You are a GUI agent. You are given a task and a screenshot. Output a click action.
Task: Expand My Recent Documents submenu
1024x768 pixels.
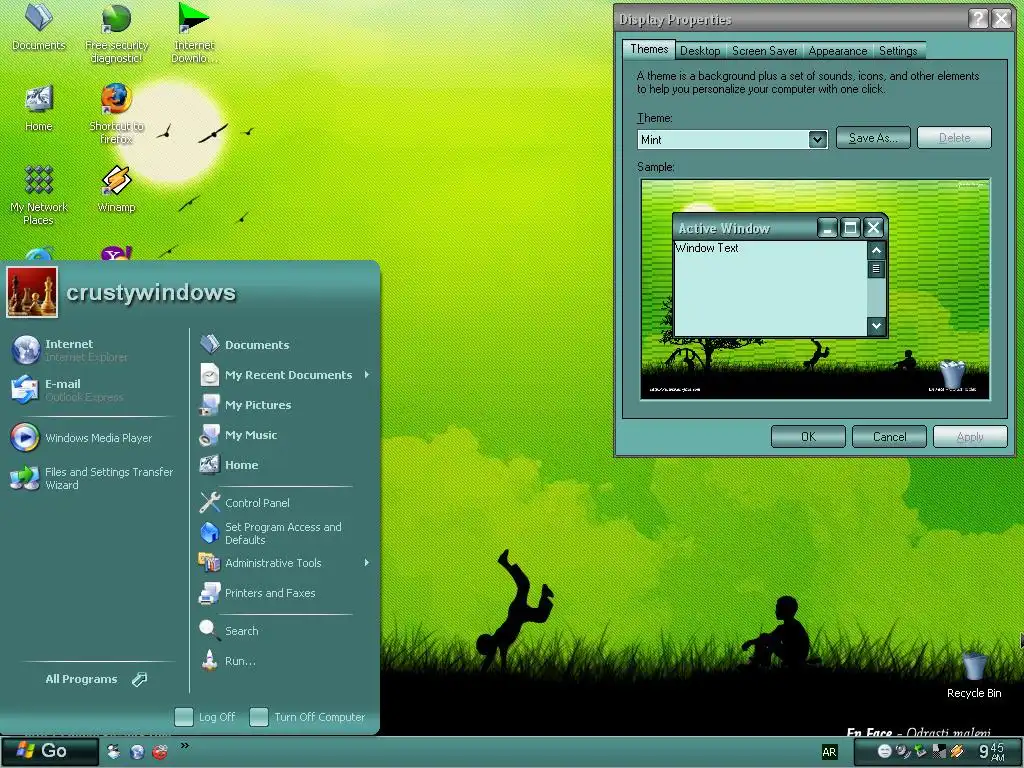pos(285,375)
